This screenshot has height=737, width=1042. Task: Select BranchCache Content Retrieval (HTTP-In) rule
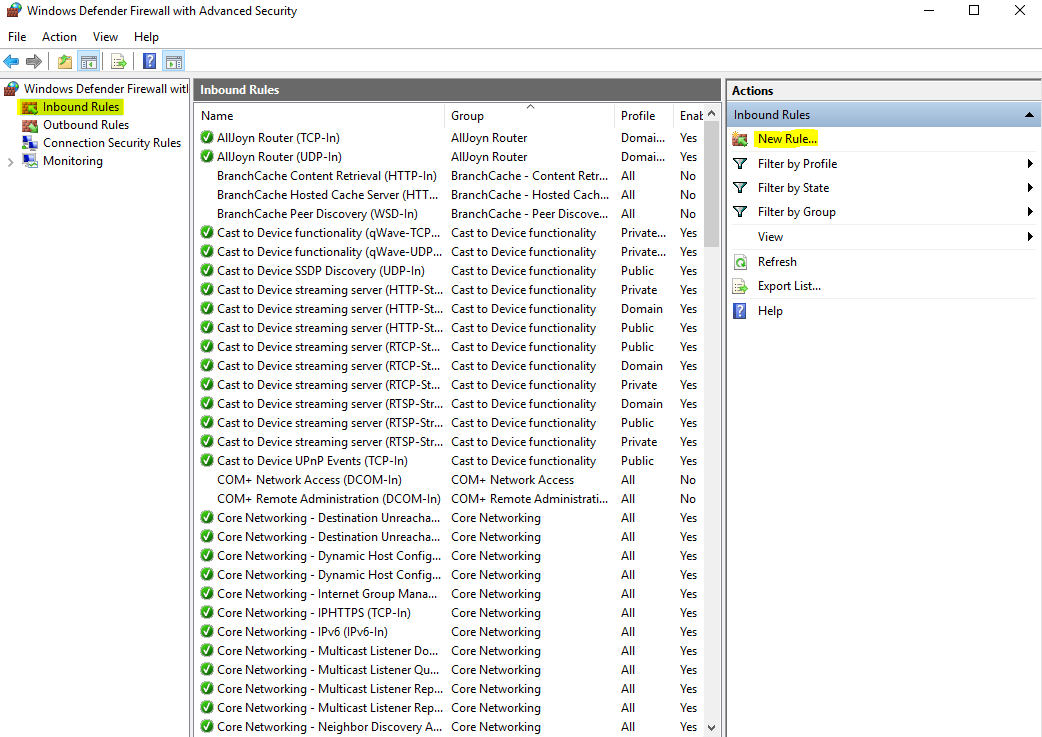(x=449, y=176)
